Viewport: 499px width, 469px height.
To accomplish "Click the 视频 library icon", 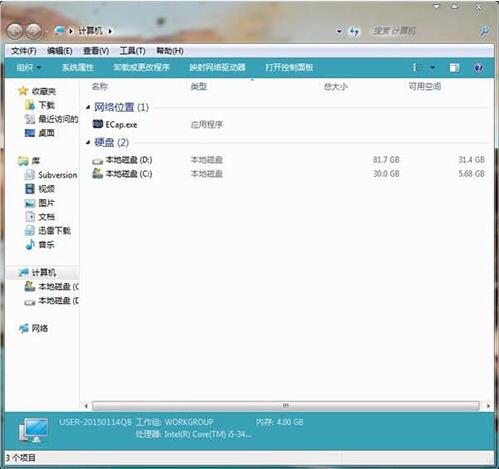I will coord(30,189).
